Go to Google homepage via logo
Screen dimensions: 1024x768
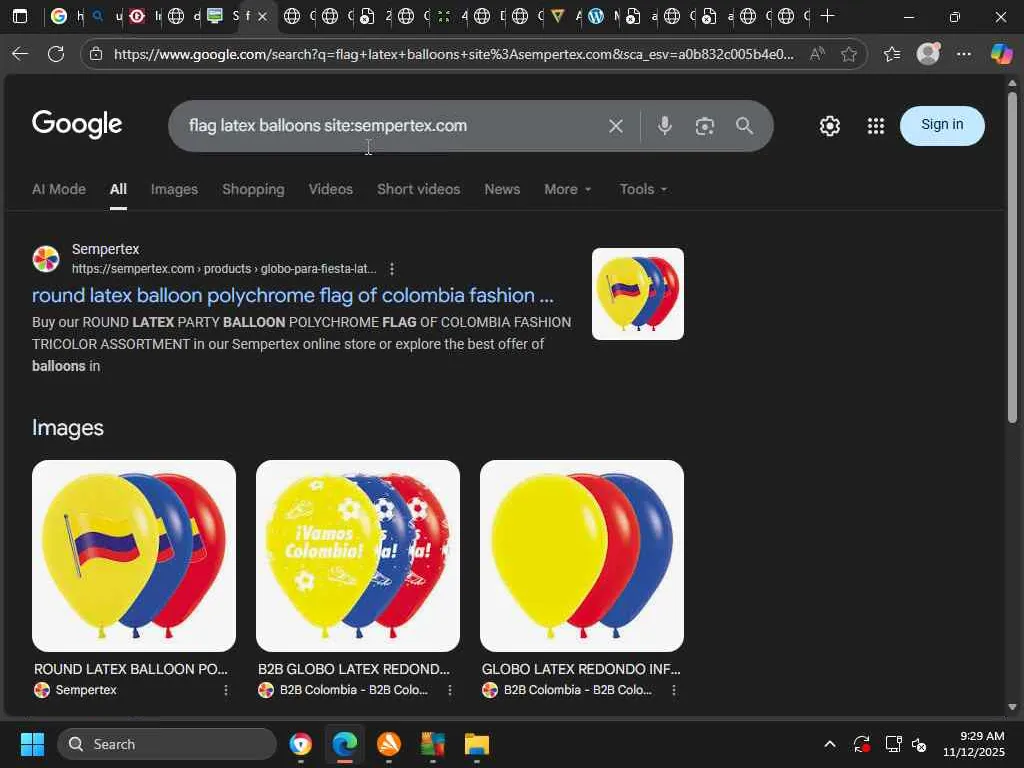76,124
